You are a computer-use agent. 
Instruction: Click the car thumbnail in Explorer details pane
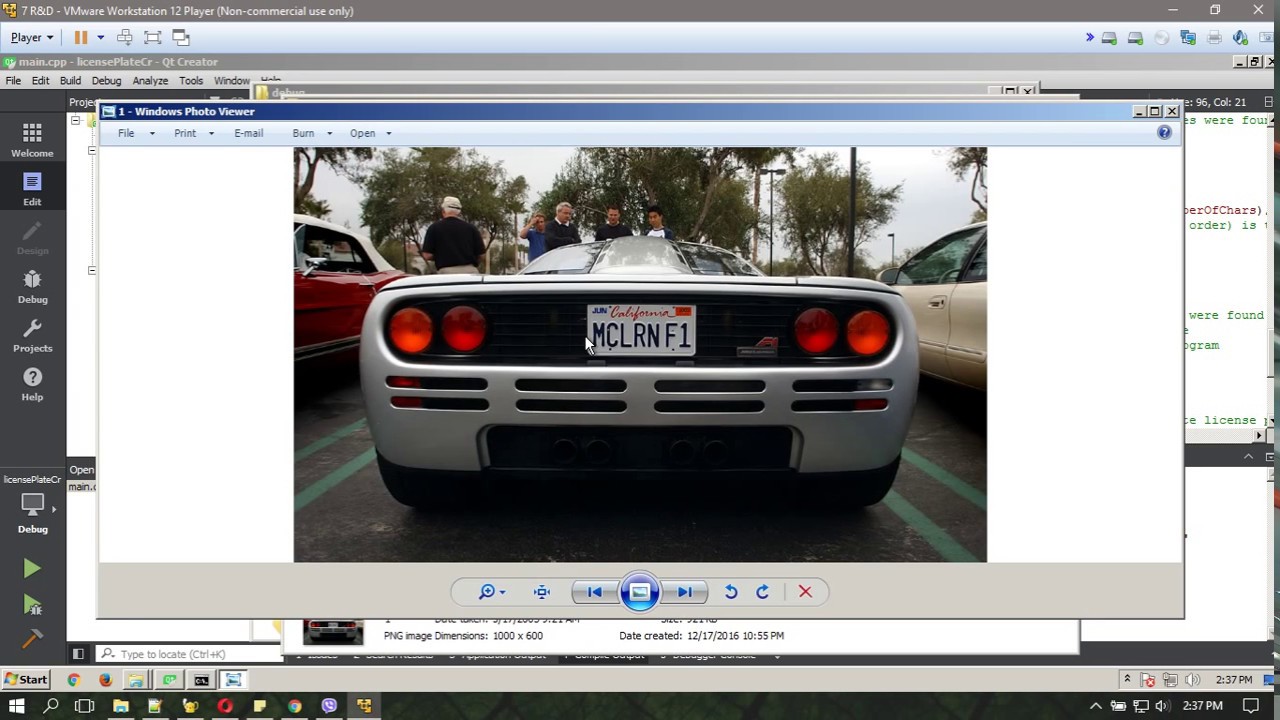[x=333, y=631]
